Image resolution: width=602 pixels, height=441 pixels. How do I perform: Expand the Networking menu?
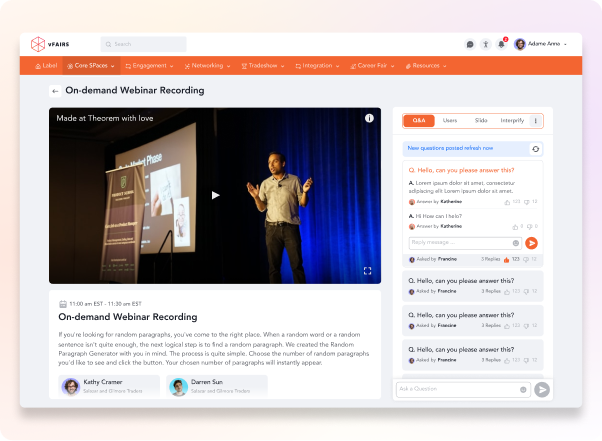[207, 66]
